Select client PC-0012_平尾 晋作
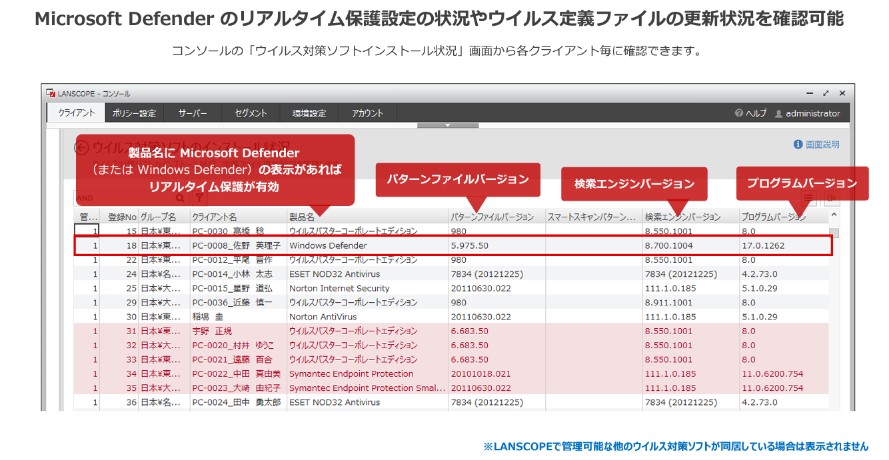 tap(232, 260)
